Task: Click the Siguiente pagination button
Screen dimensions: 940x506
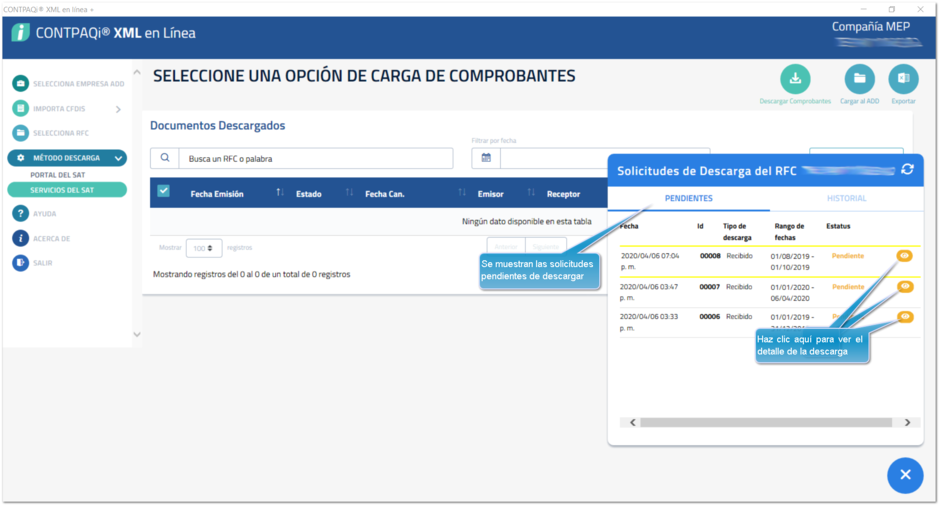Action: tap(546, 247)
